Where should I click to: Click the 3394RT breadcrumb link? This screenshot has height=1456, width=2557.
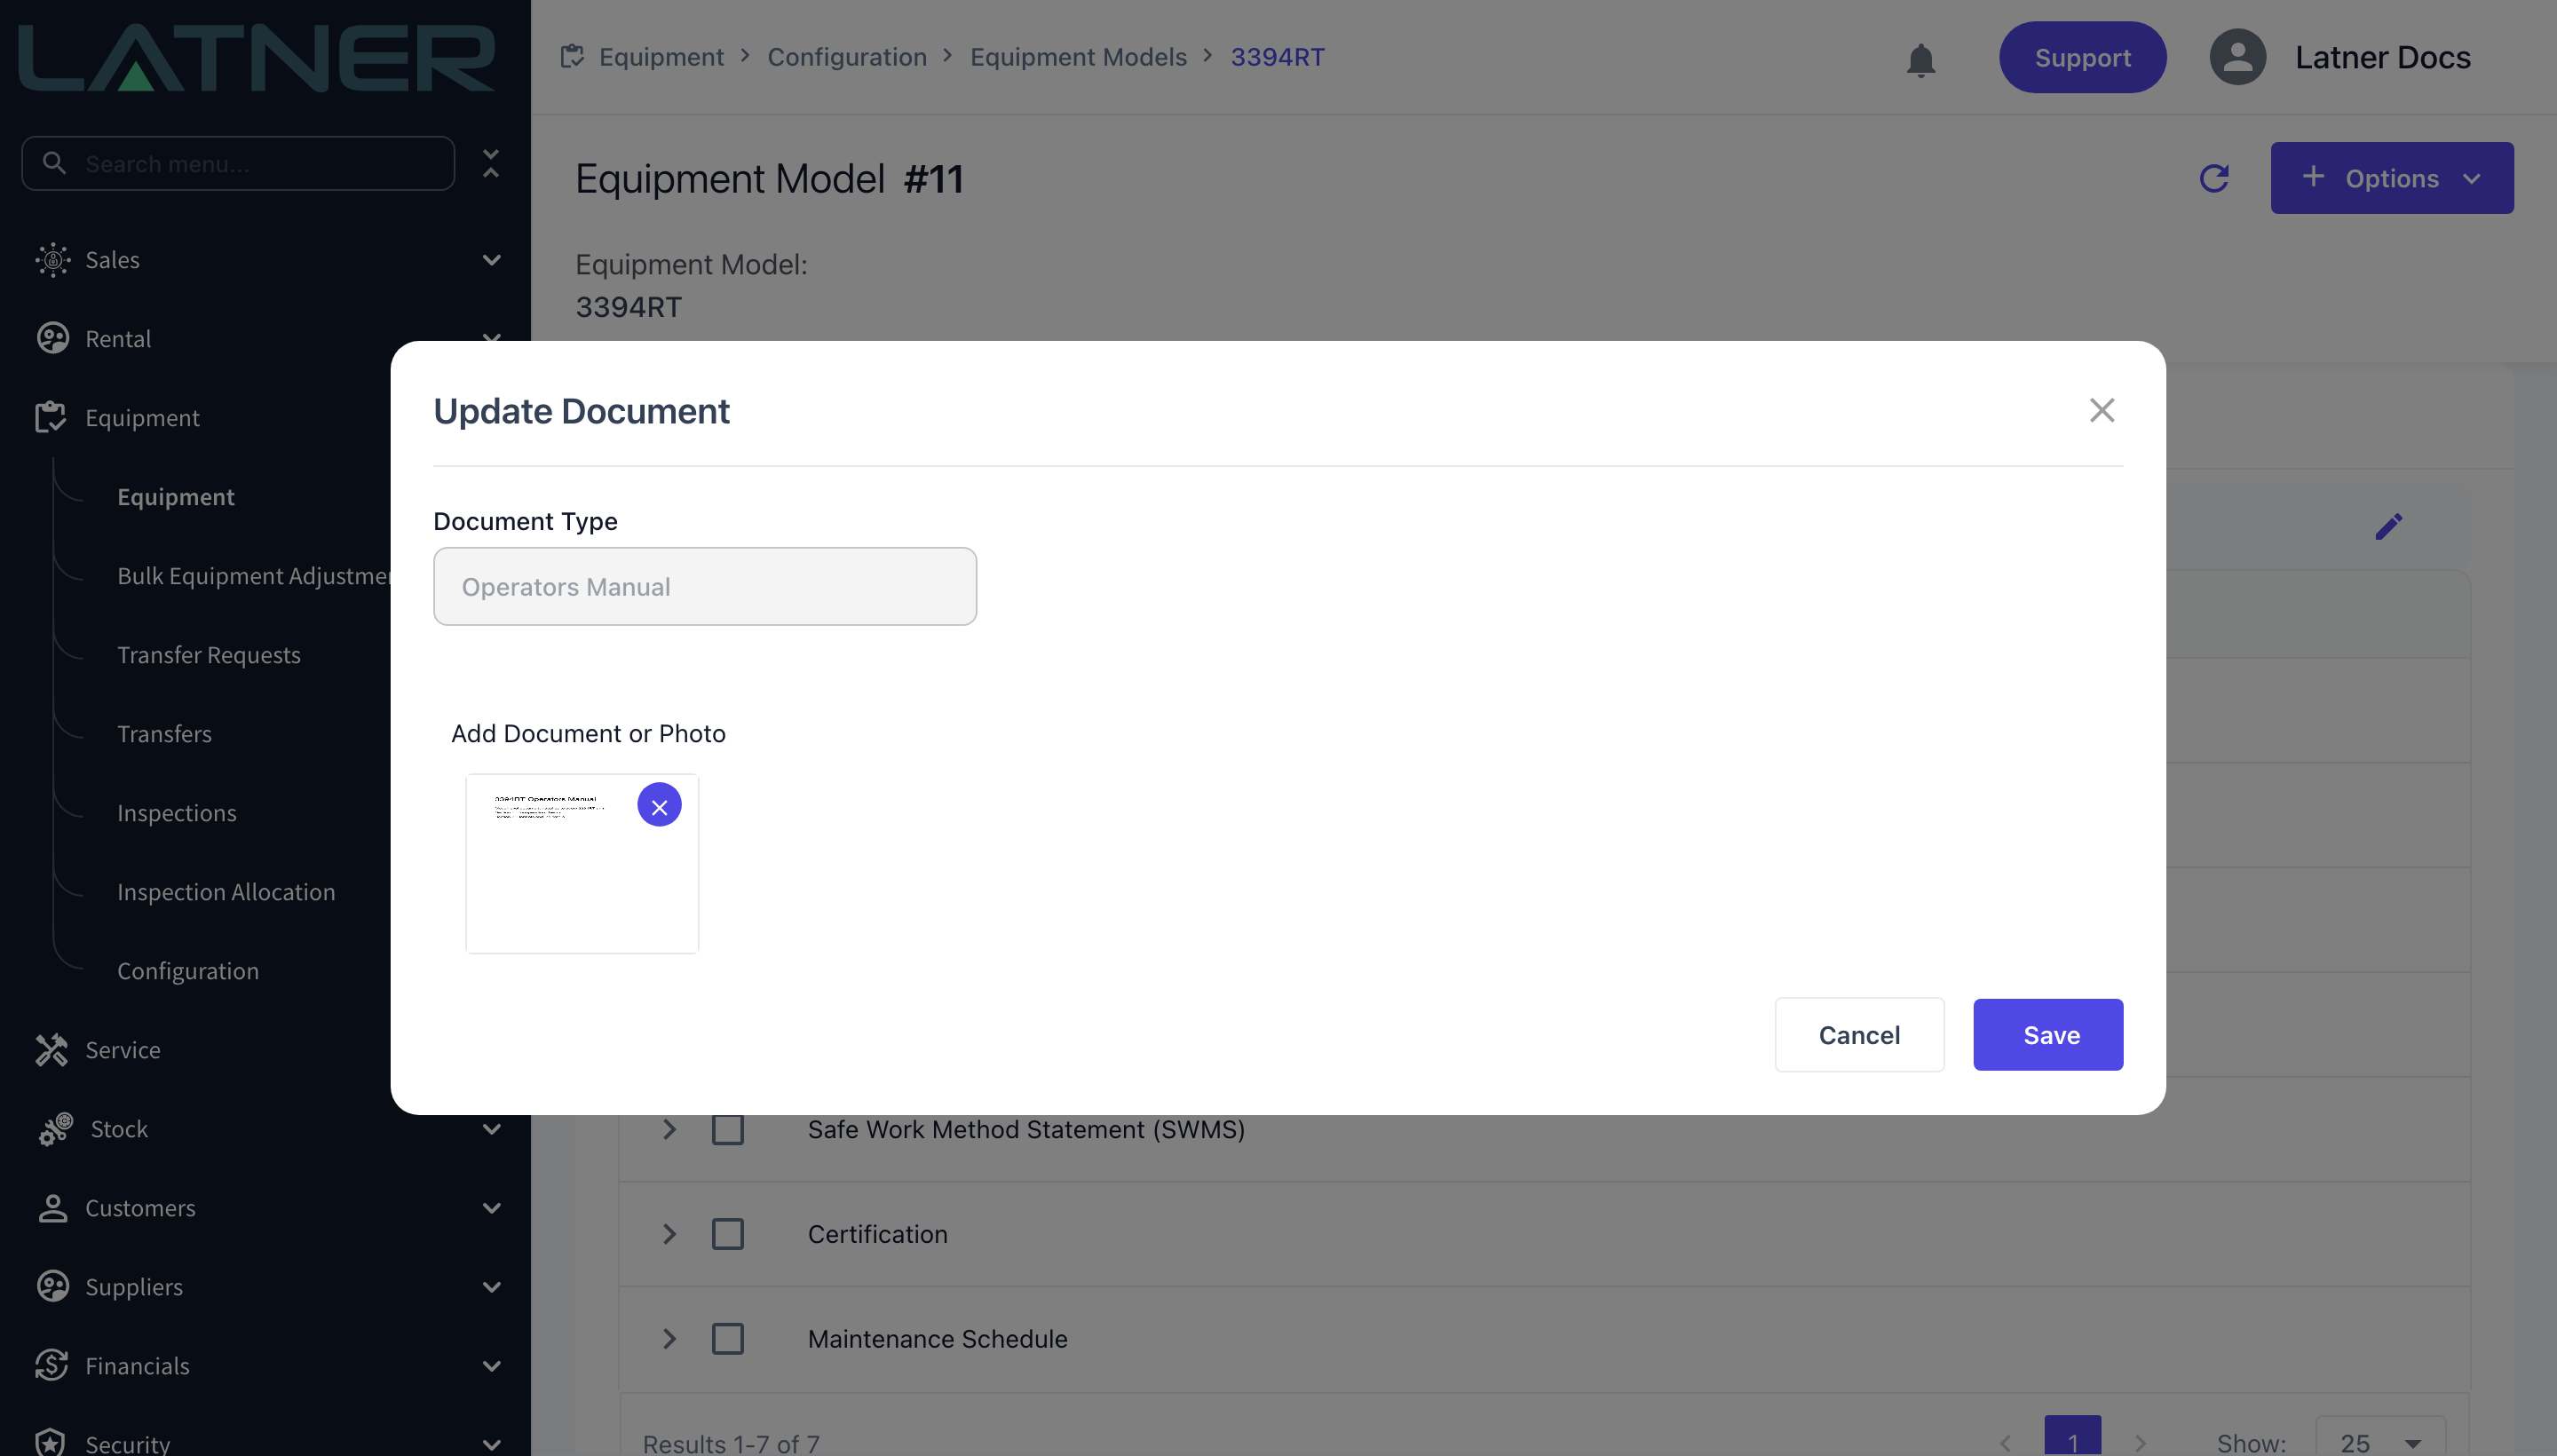[x=1278, y=57]
